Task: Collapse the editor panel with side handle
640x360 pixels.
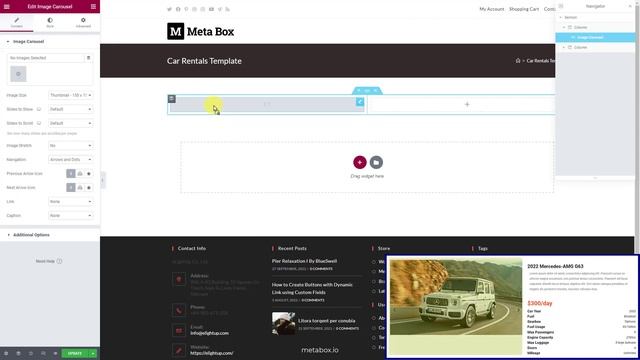Action: coord(102,180)
